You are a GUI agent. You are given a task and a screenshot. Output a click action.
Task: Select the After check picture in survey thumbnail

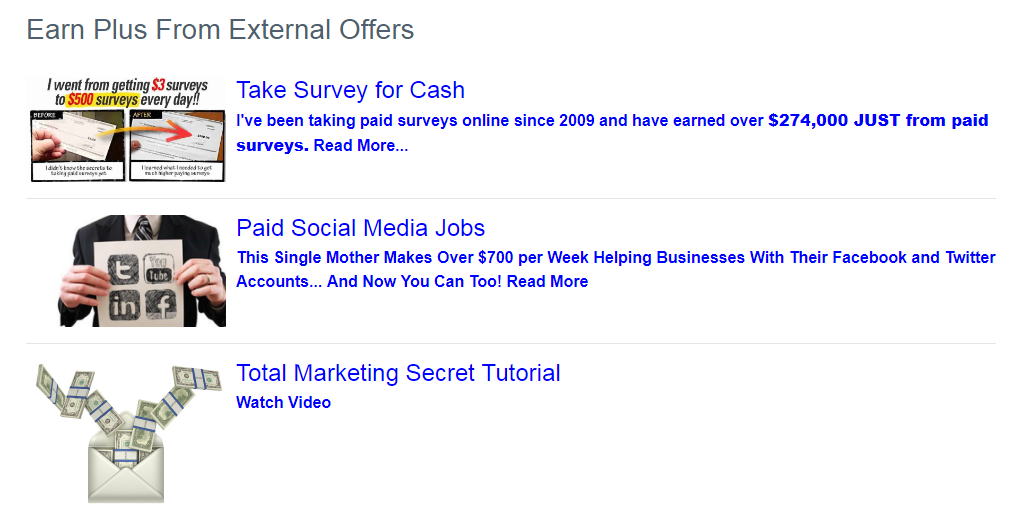(x=177, y=146)
